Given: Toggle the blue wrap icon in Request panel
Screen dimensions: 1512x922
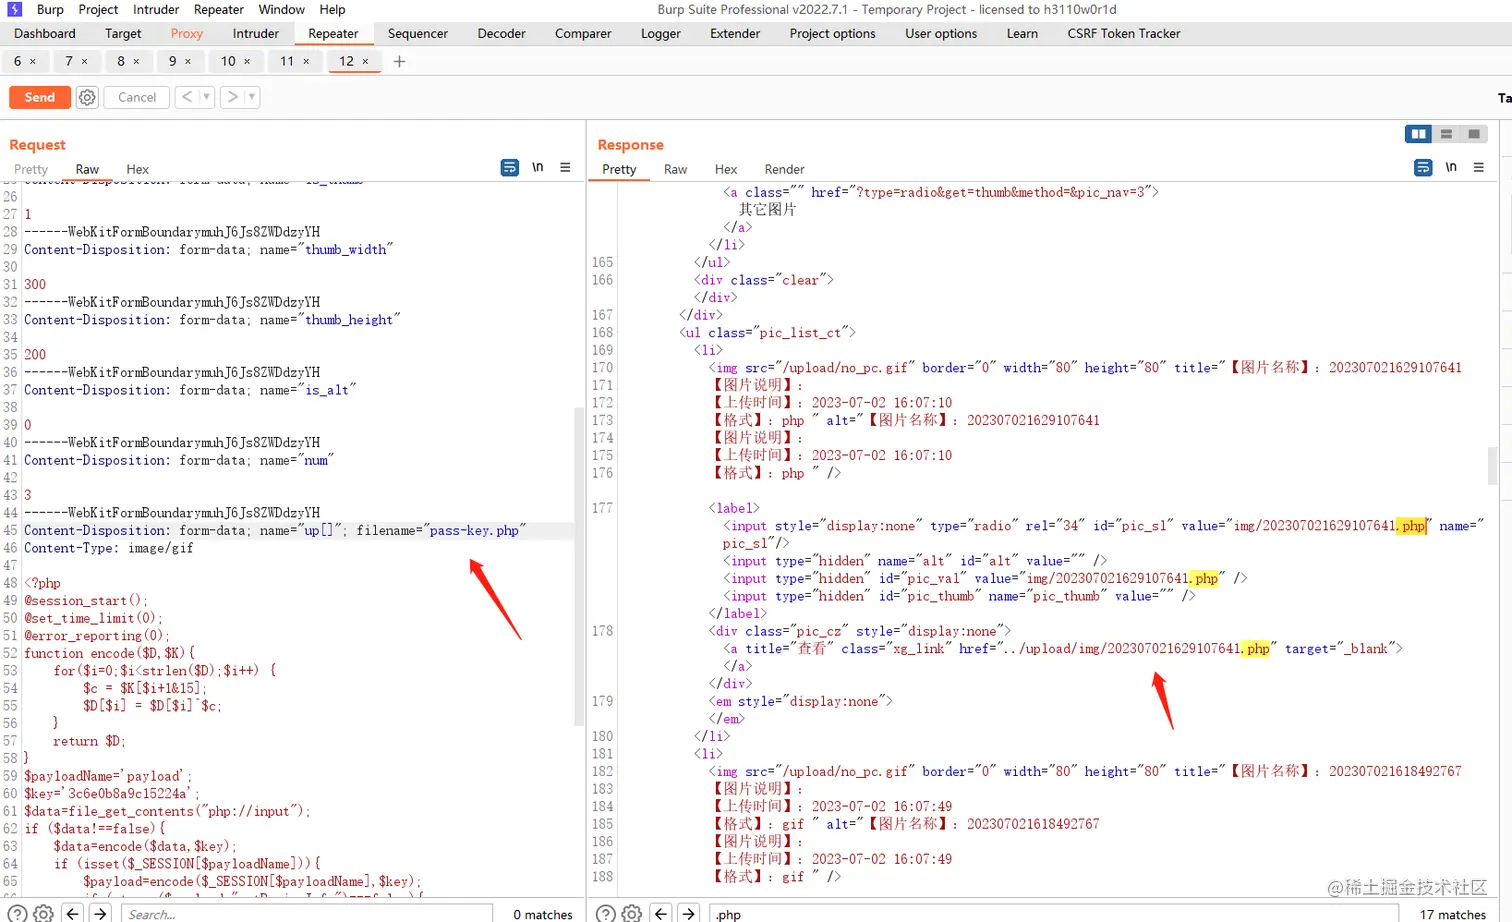Looking at the screenshot, I should [510, 167].
